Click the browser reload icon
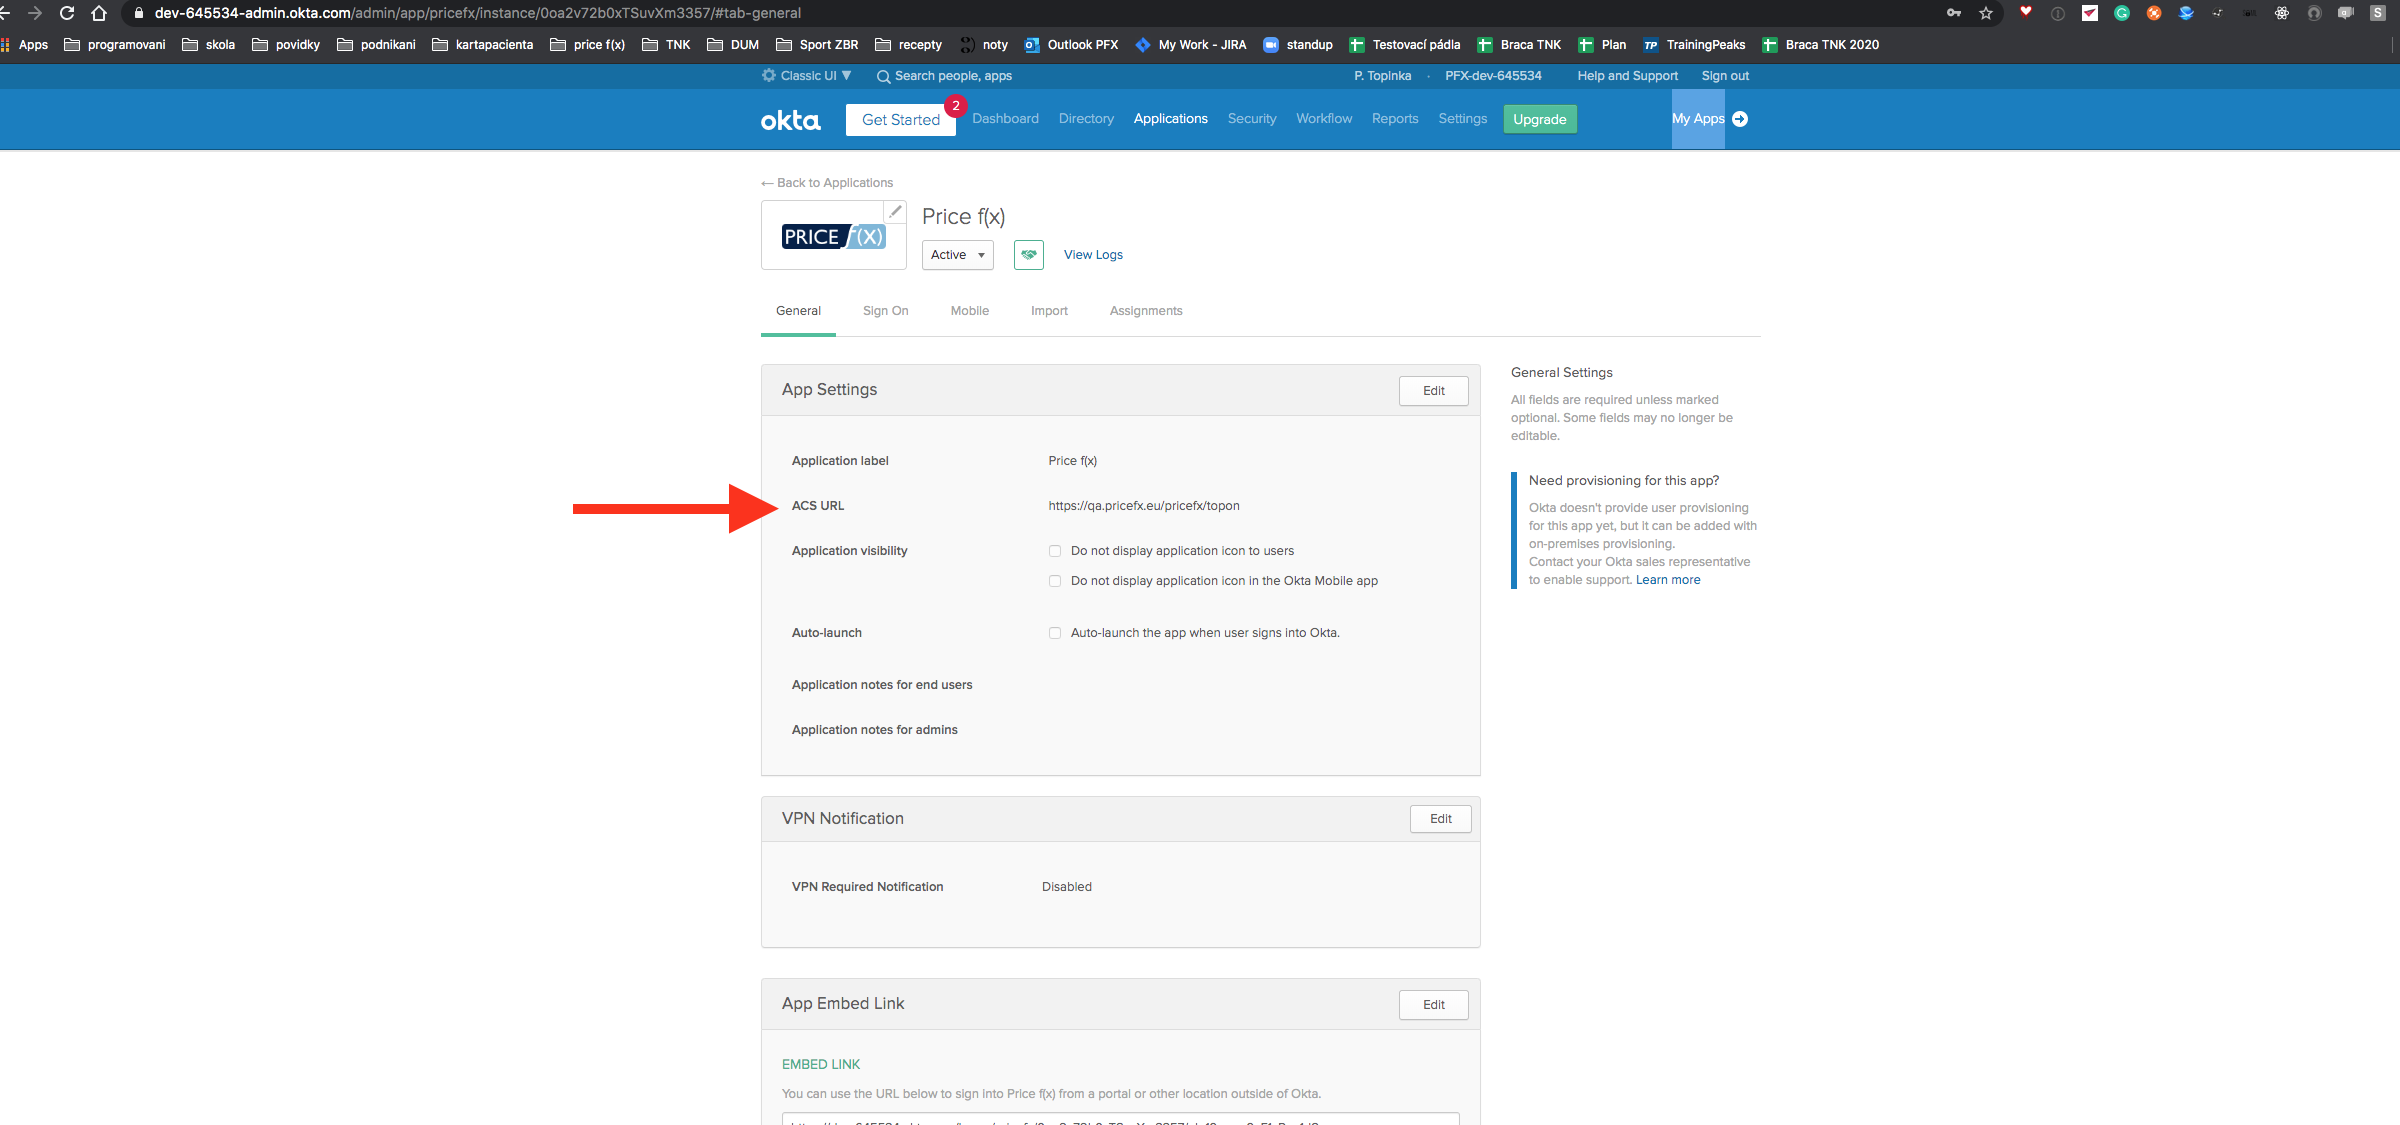 67,13
